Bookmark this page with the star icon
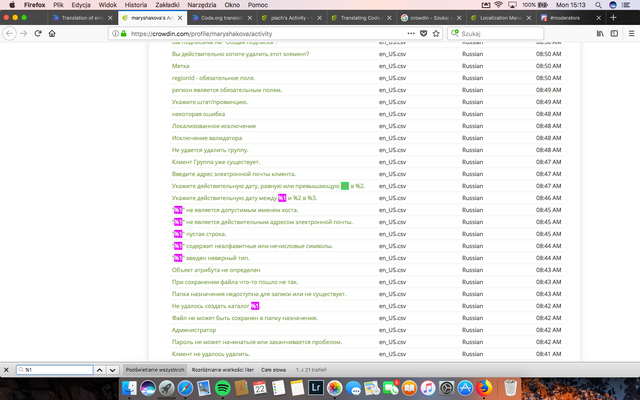The image size is (640, 400). coord(438,33)
